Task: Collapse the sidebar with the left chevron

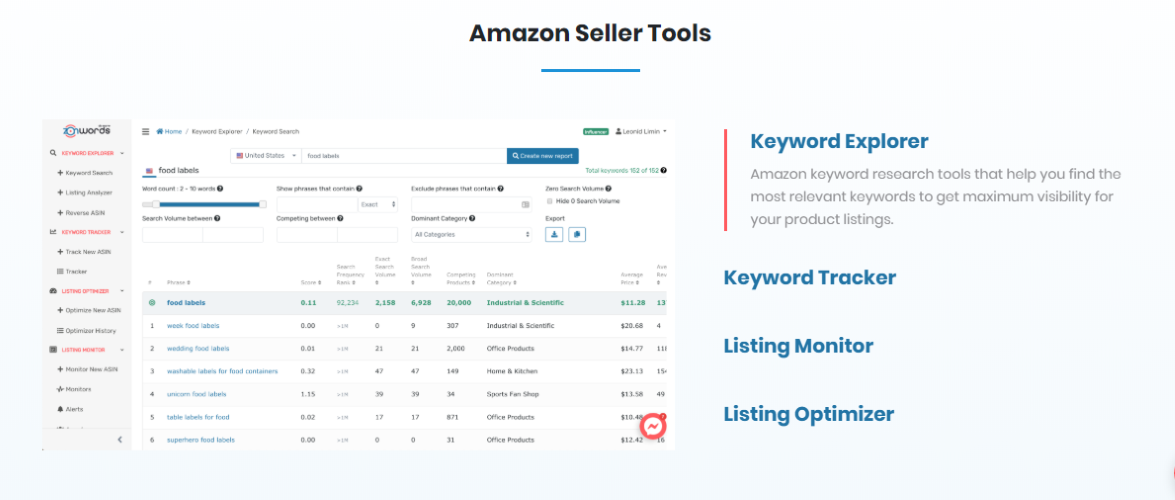Action: click(120, 440)
